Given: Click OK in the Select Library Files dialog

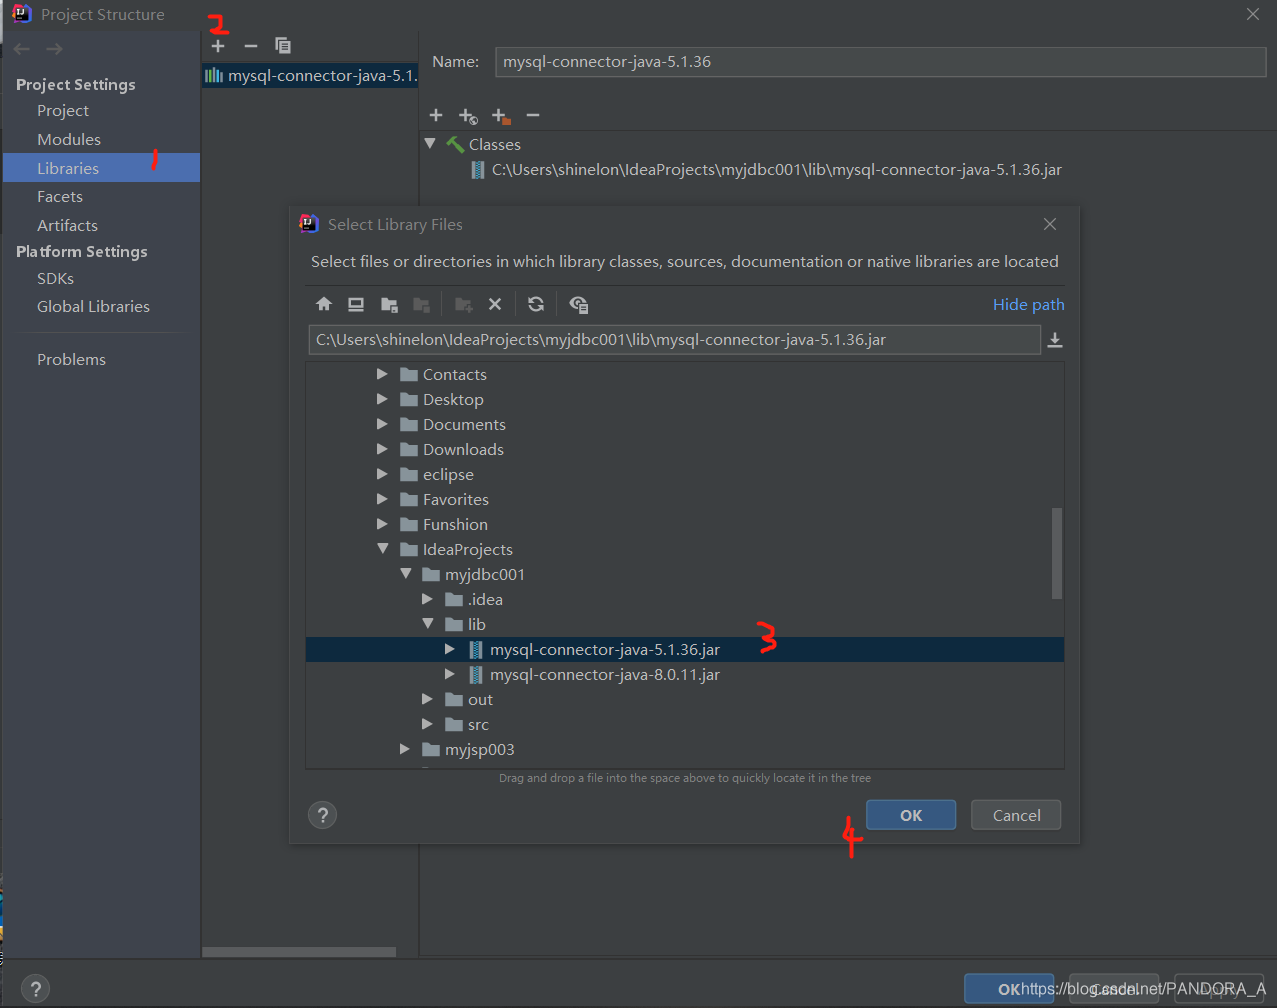Looking at the screenshot, I should (911, 815).
